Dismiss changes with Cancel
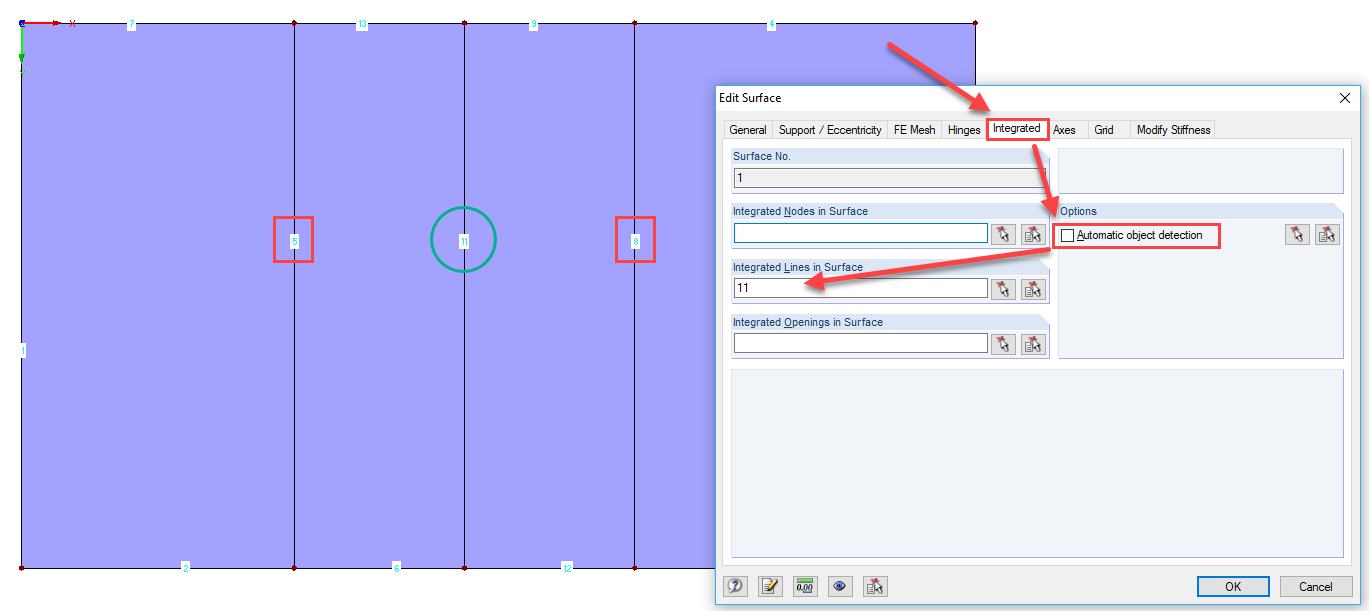1369x611 pixels. 1316,586
